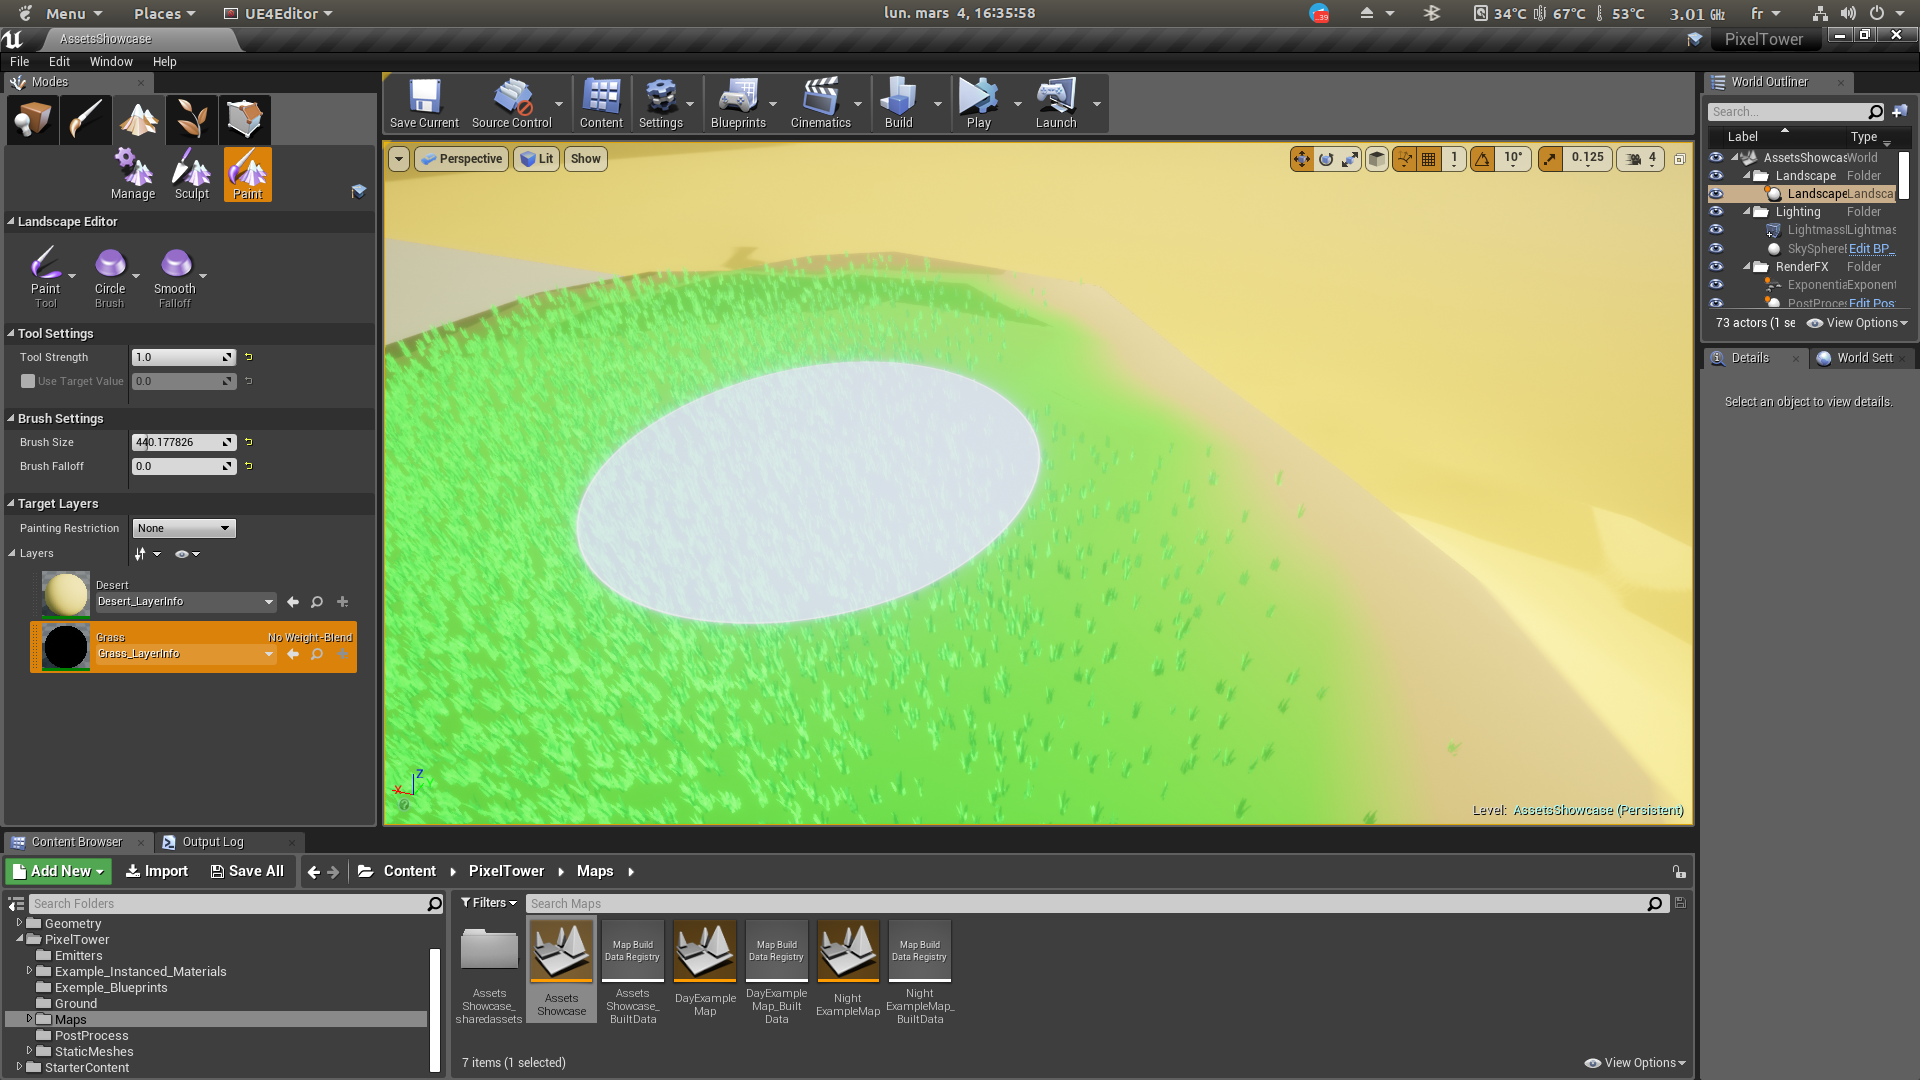Select the Place mode icon
The height and width of the screenshot is (1080, 1920).
click(33, 120)
